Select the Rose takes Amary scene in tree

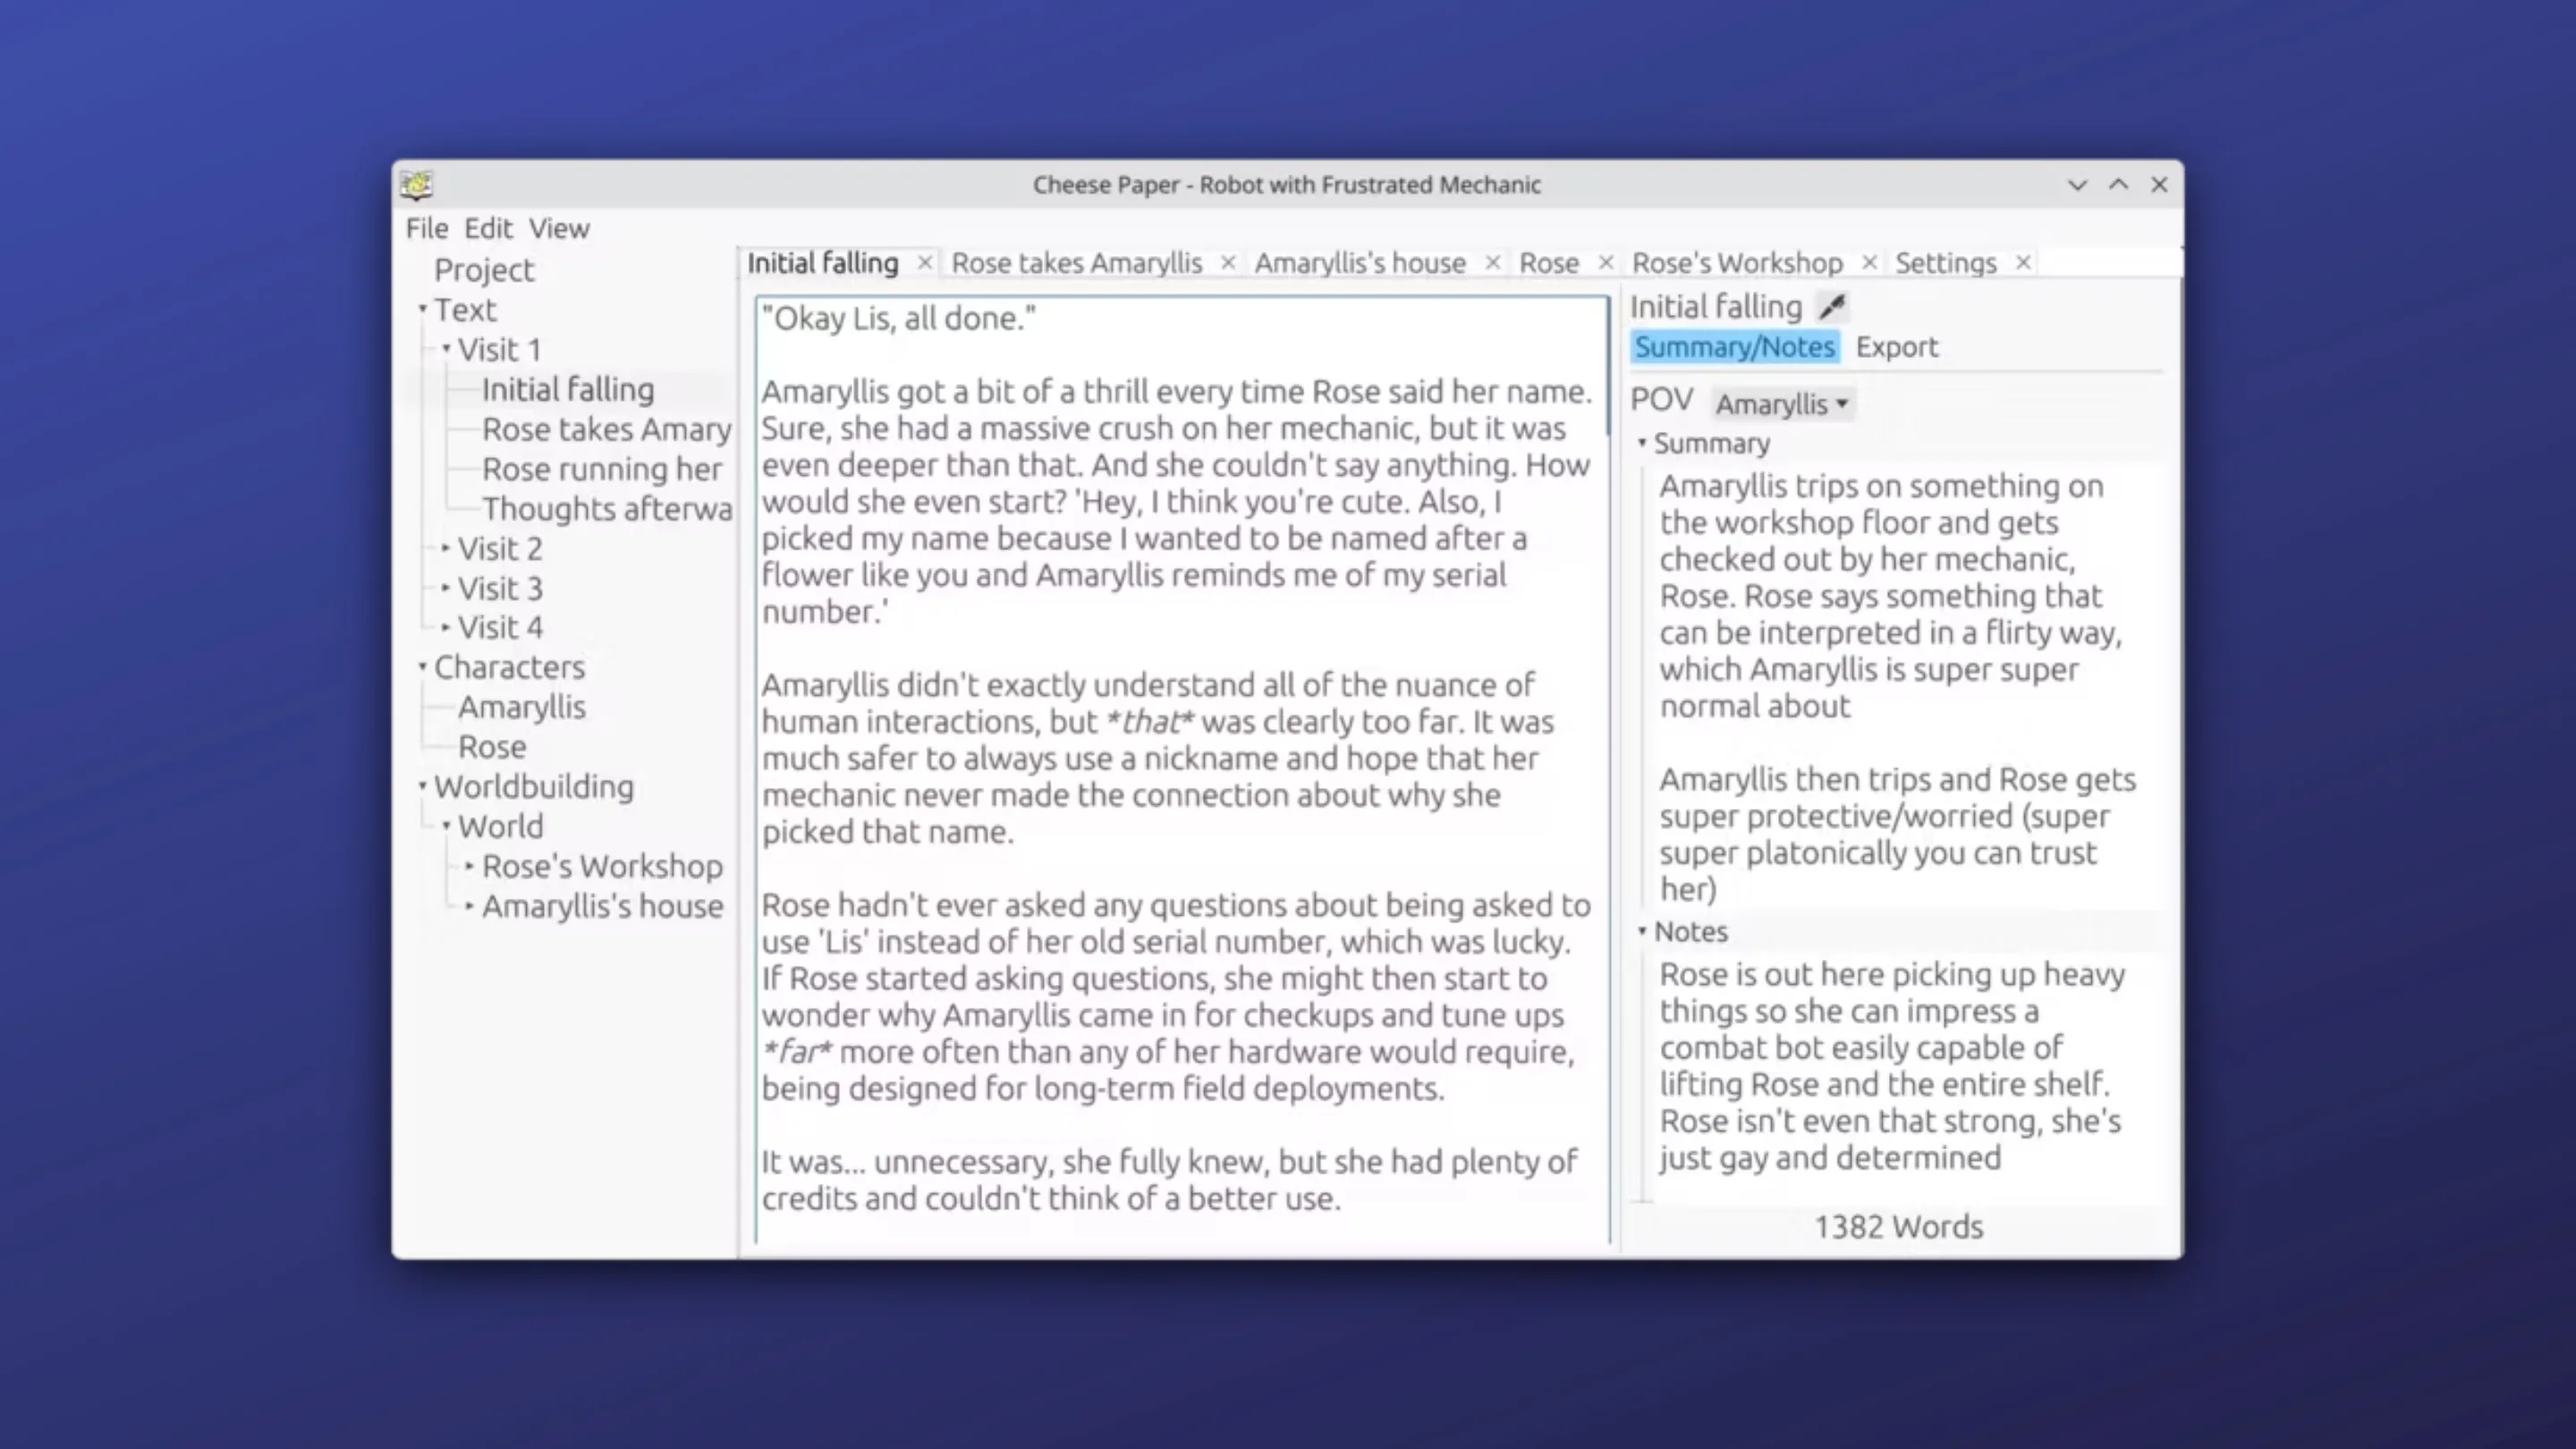[607, 429]
